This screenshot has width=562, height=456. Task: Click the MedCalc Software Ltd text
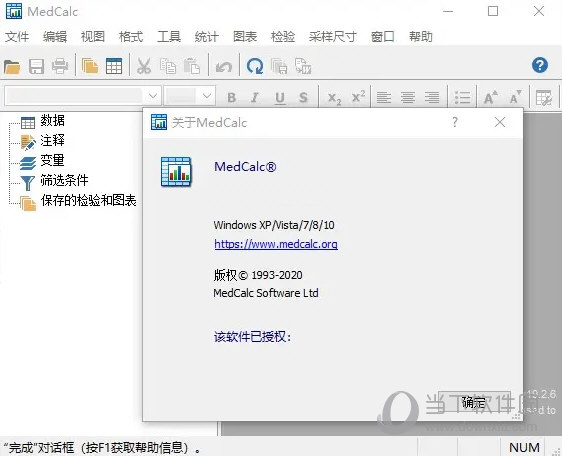(266, 293)
